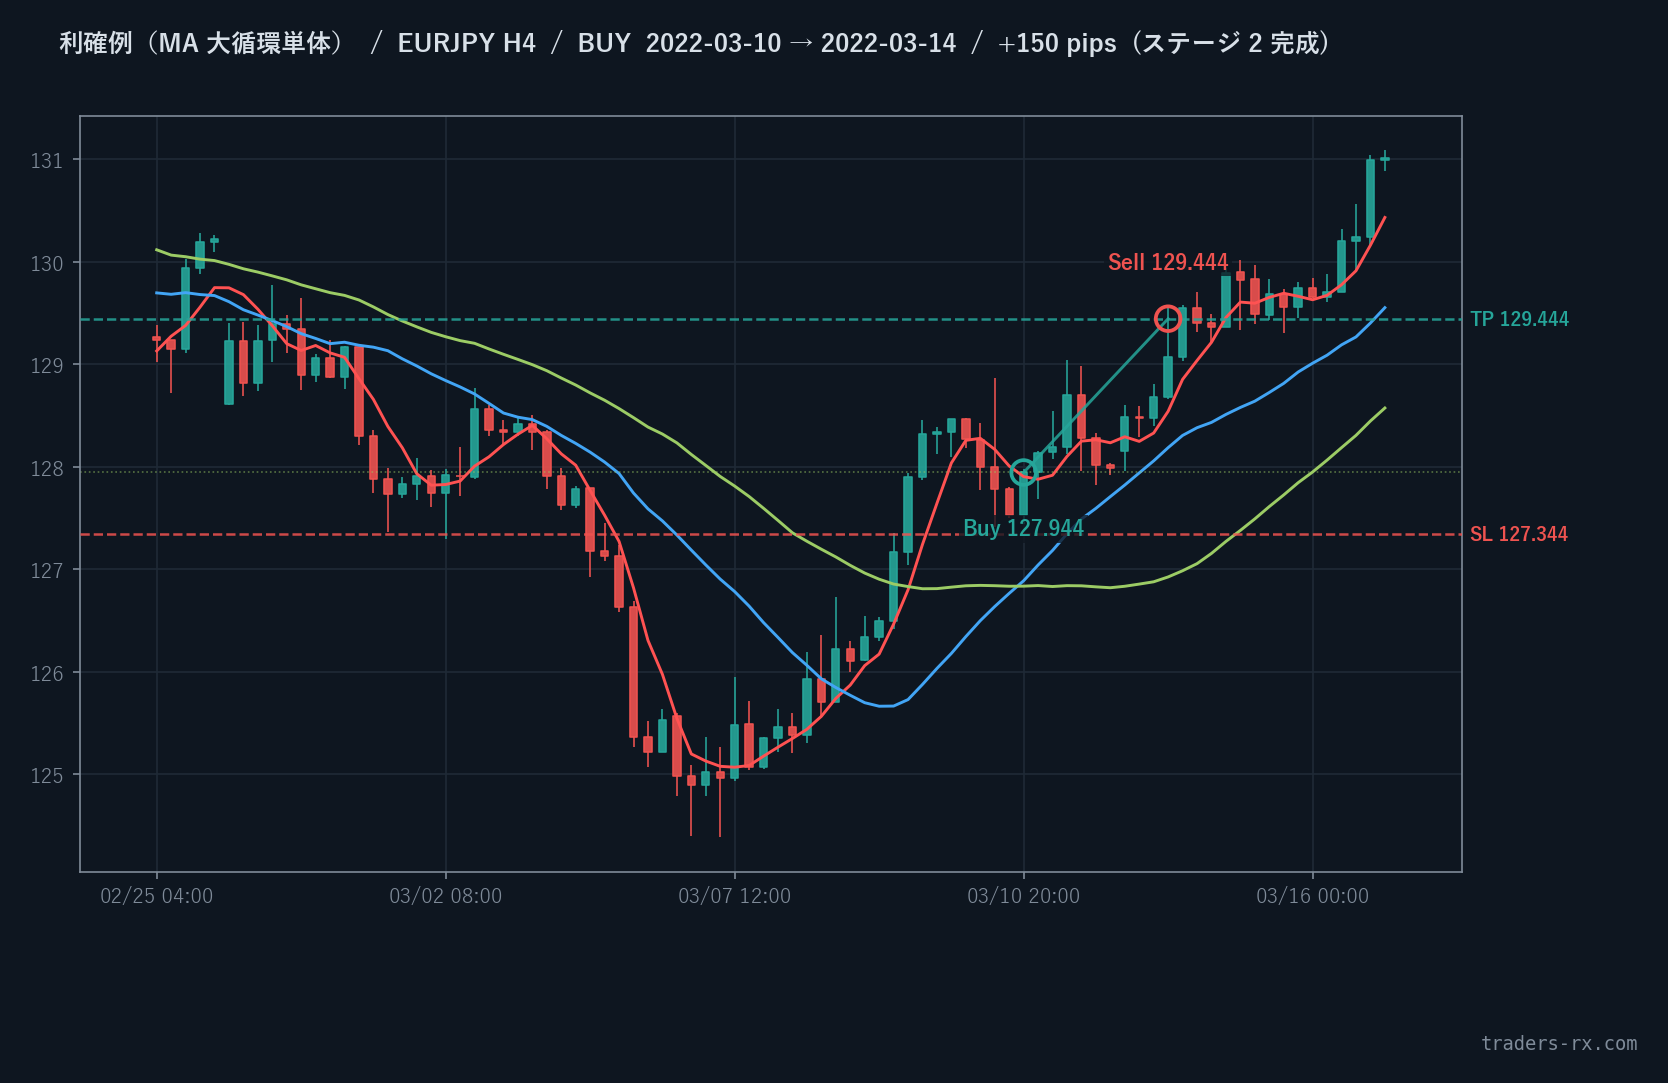The height and width of the screenshot is (1083, 1668).
Task: Click the y-axis price label '130'
Action: coord(46,263)
